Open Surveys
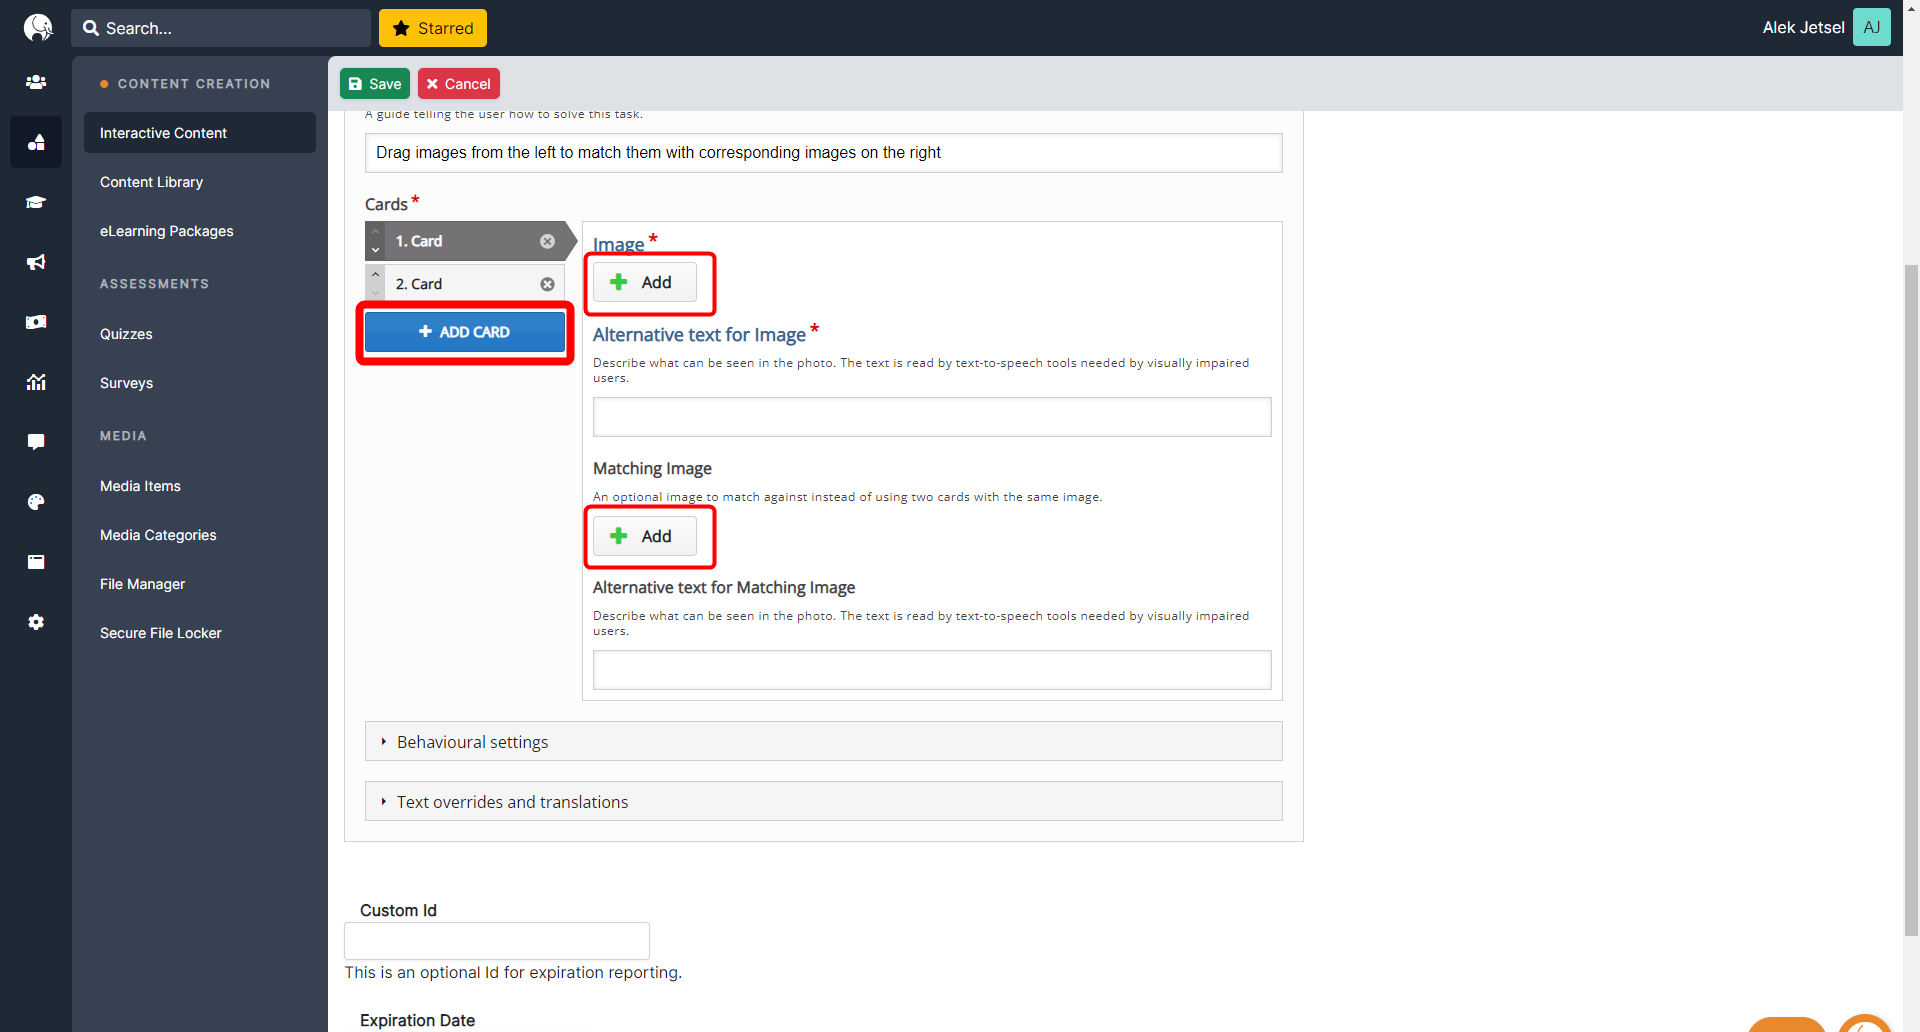The height and width of the screenshot is (1032, 1920). point(126,383)
